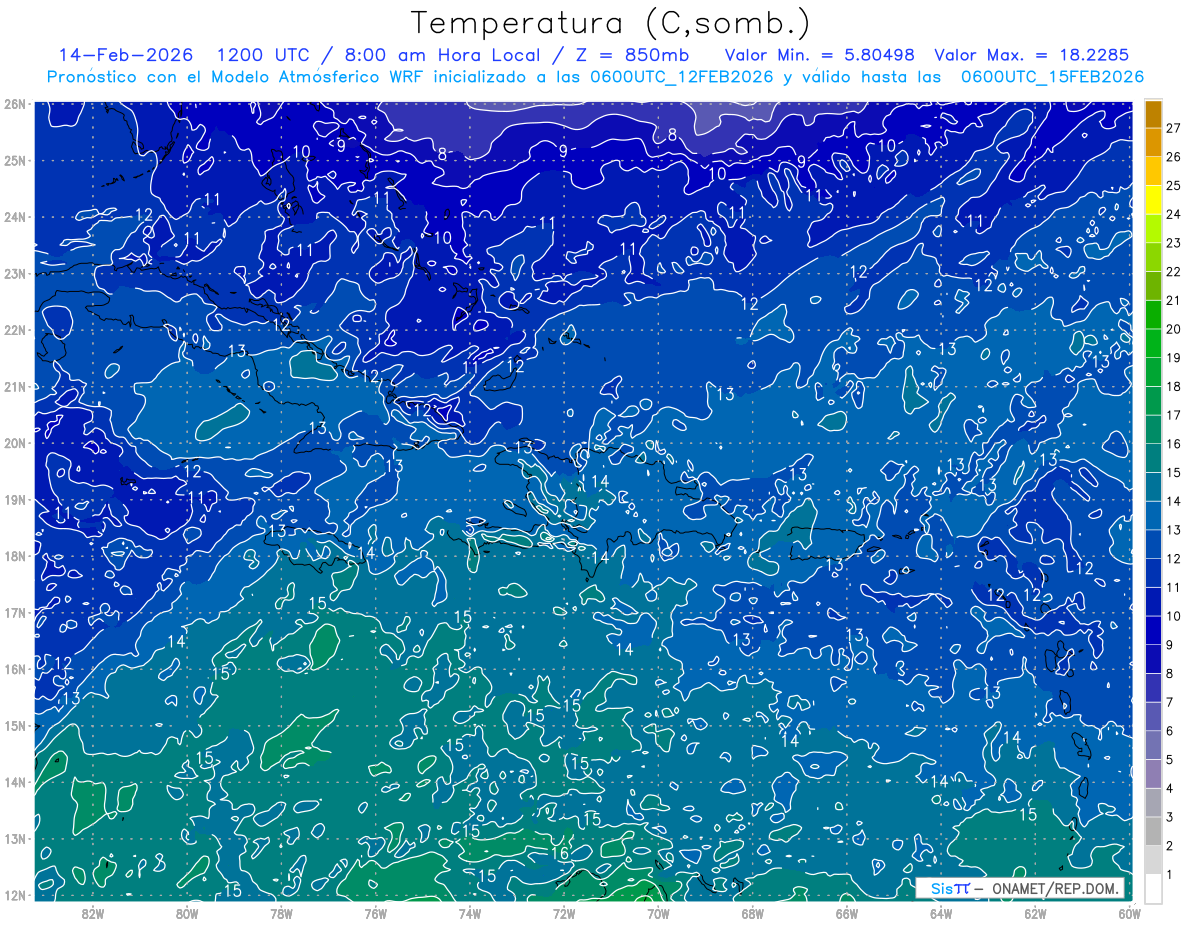The height and width of the screenshot is (927, 1200).
Task: Click the 66W longitude axis label
Action: click(x=847, y=912)
